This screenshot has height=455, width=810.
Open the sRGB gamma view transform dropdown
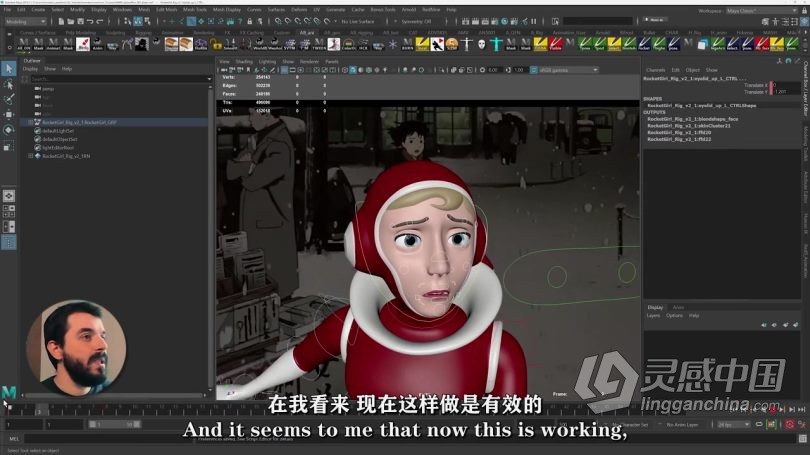568,70
